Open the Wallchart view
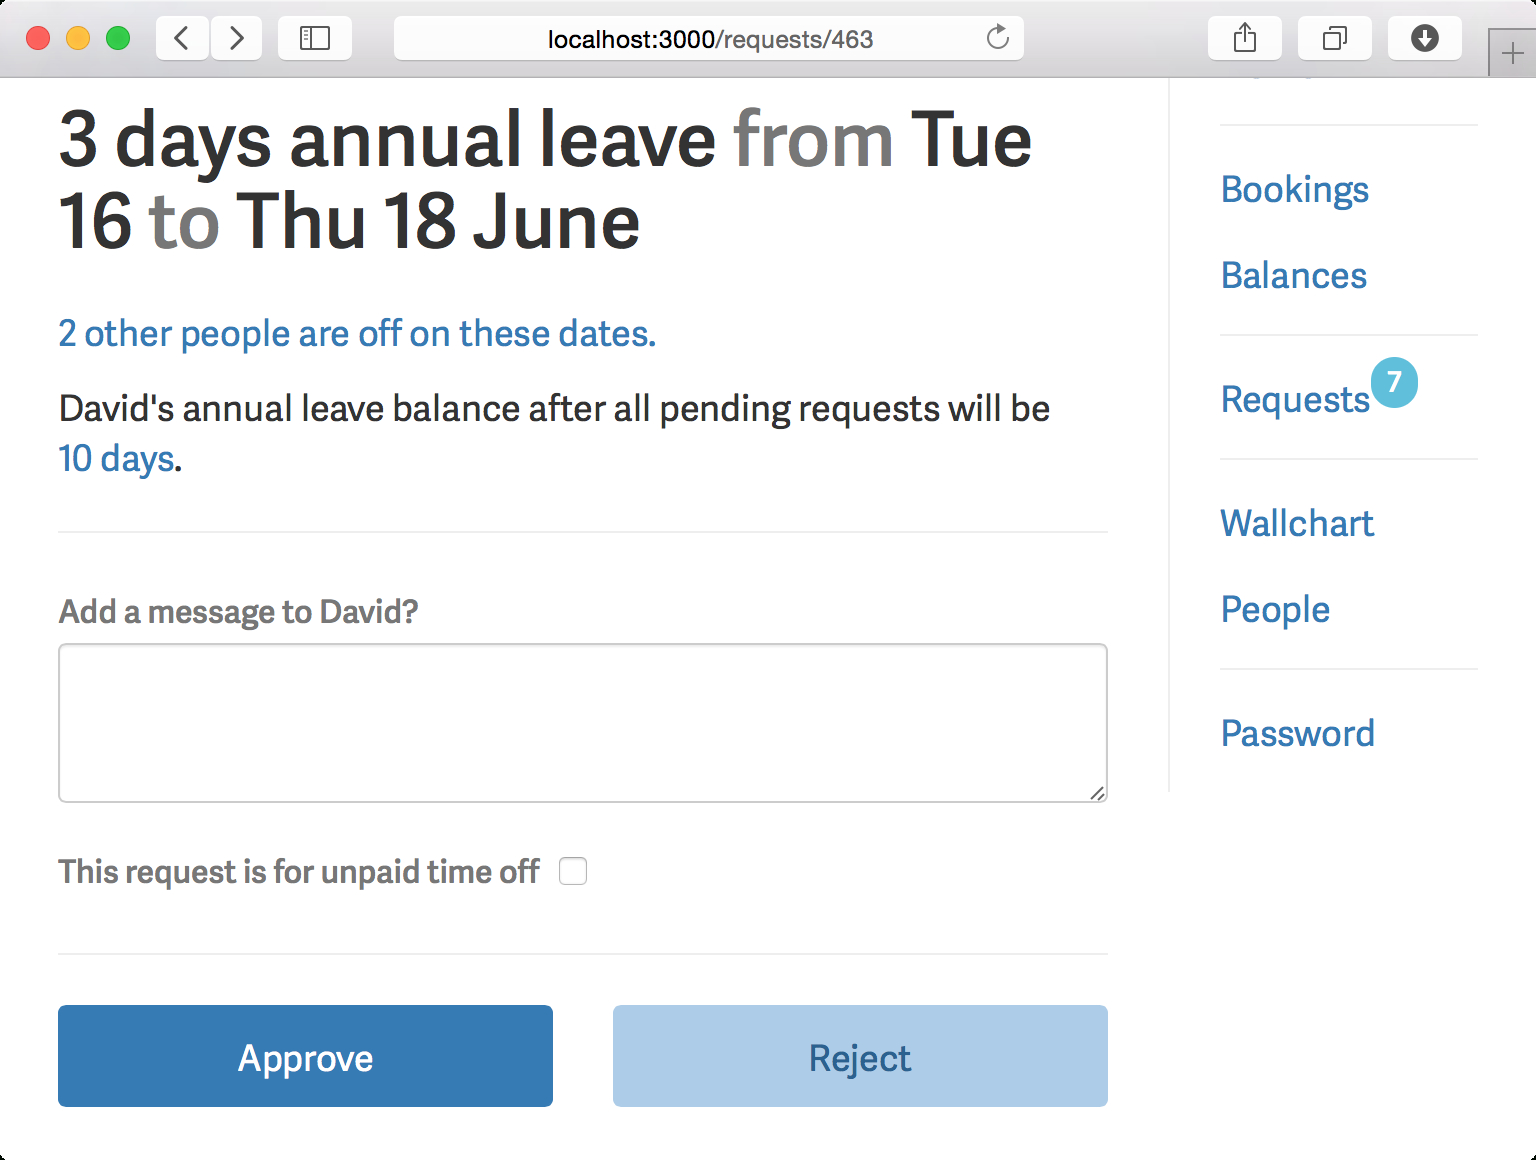 coord(1296,523)
